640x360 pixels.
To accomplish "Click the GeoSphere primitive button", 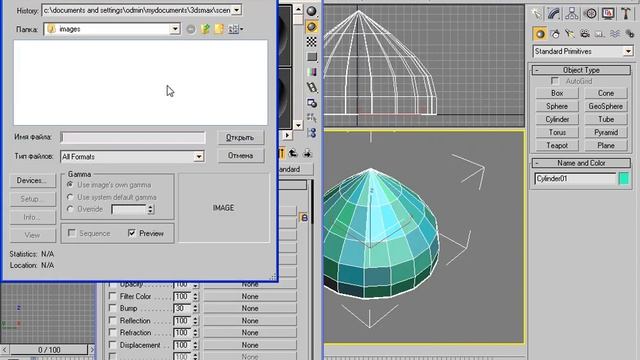I will click(x=605, y=106).
